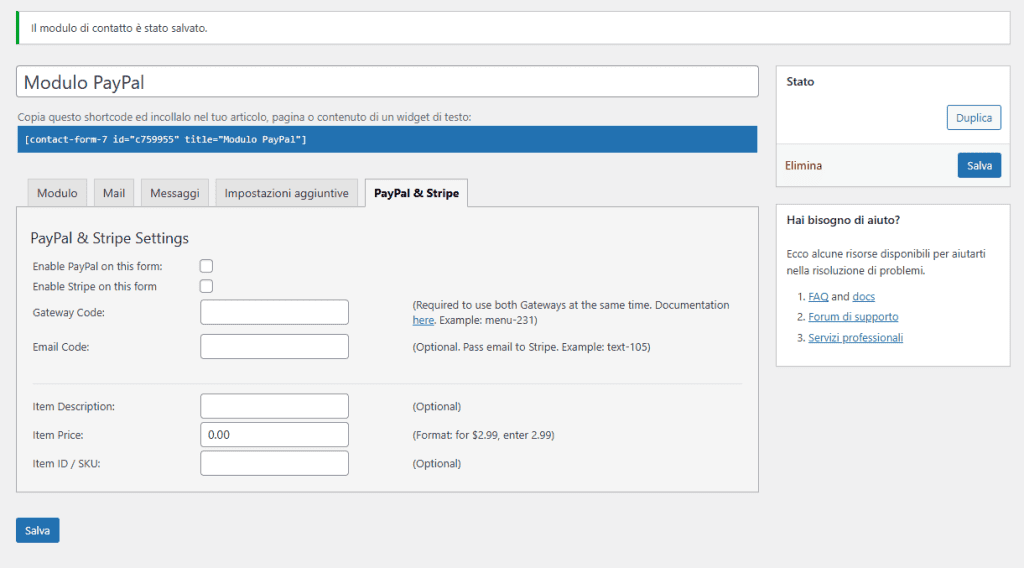Click the 'Gateway Code:' label

69,313
